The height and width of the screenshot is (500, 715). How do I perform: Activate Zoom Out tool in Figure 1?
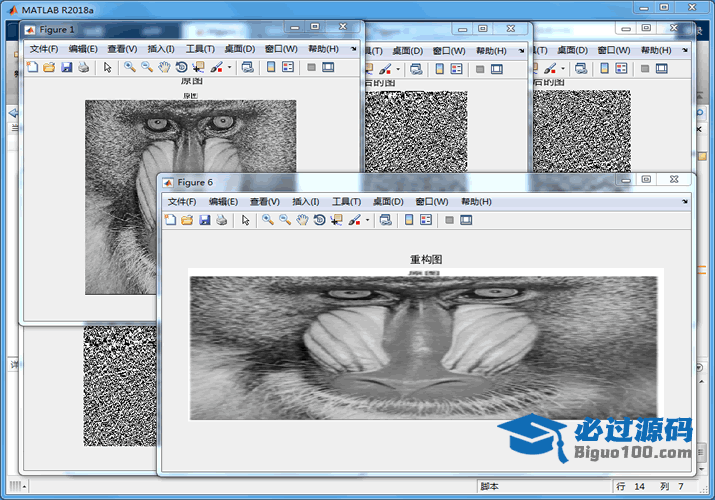[147, 67]
